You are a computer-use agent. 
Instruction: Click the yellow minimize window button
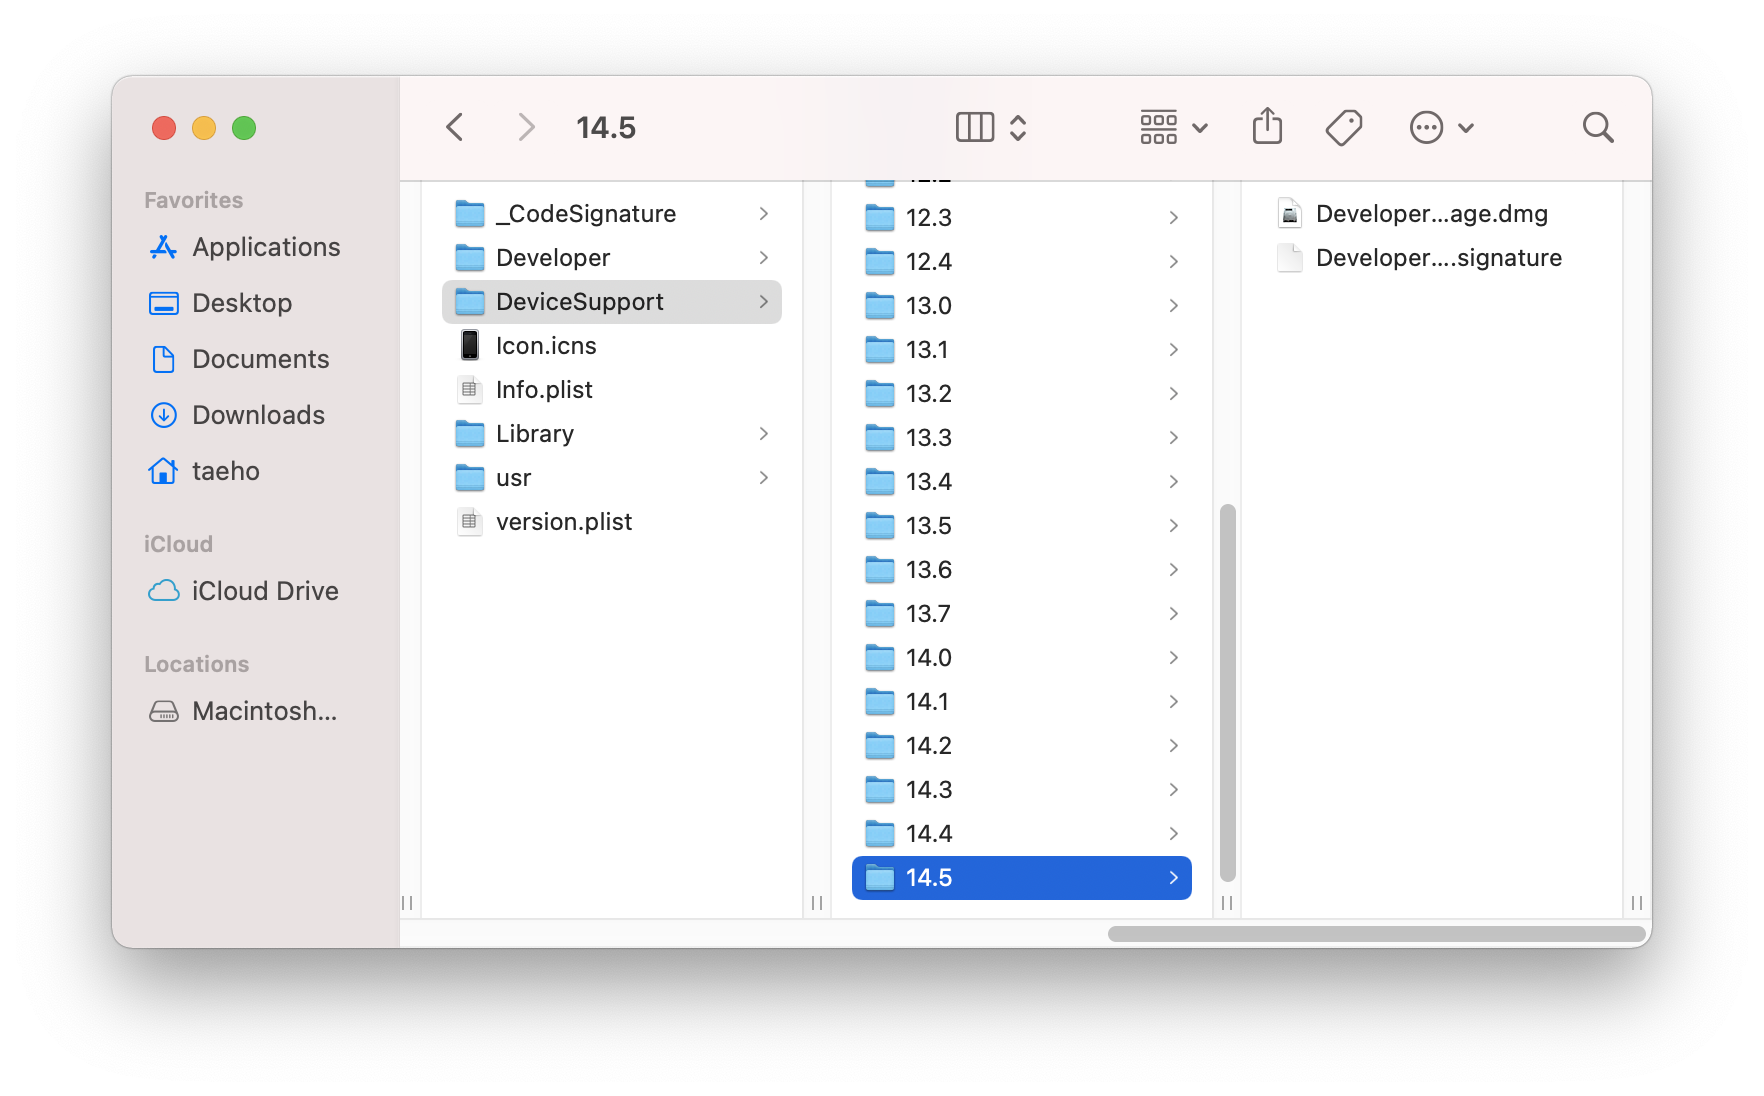(x=204, y=128)
